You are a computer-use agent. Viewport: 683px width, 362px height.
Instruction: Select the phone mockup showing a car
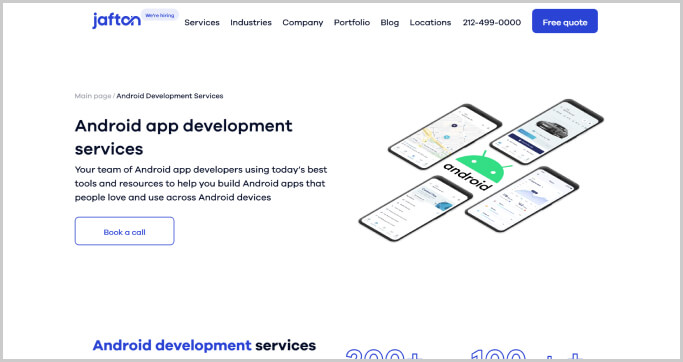[x=547, y=132]
